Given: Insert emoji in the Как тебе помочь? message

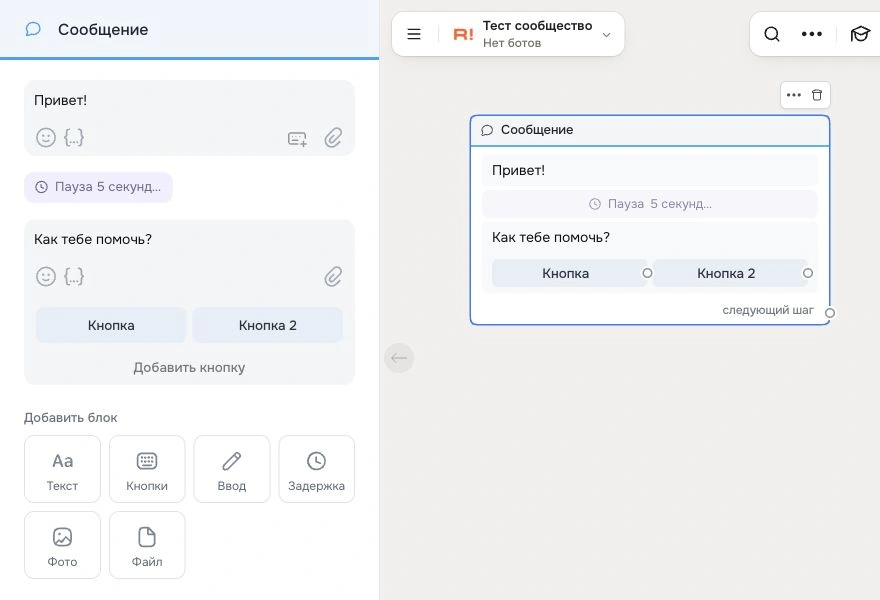Looking at the screenshot, I should pos(46,276).
